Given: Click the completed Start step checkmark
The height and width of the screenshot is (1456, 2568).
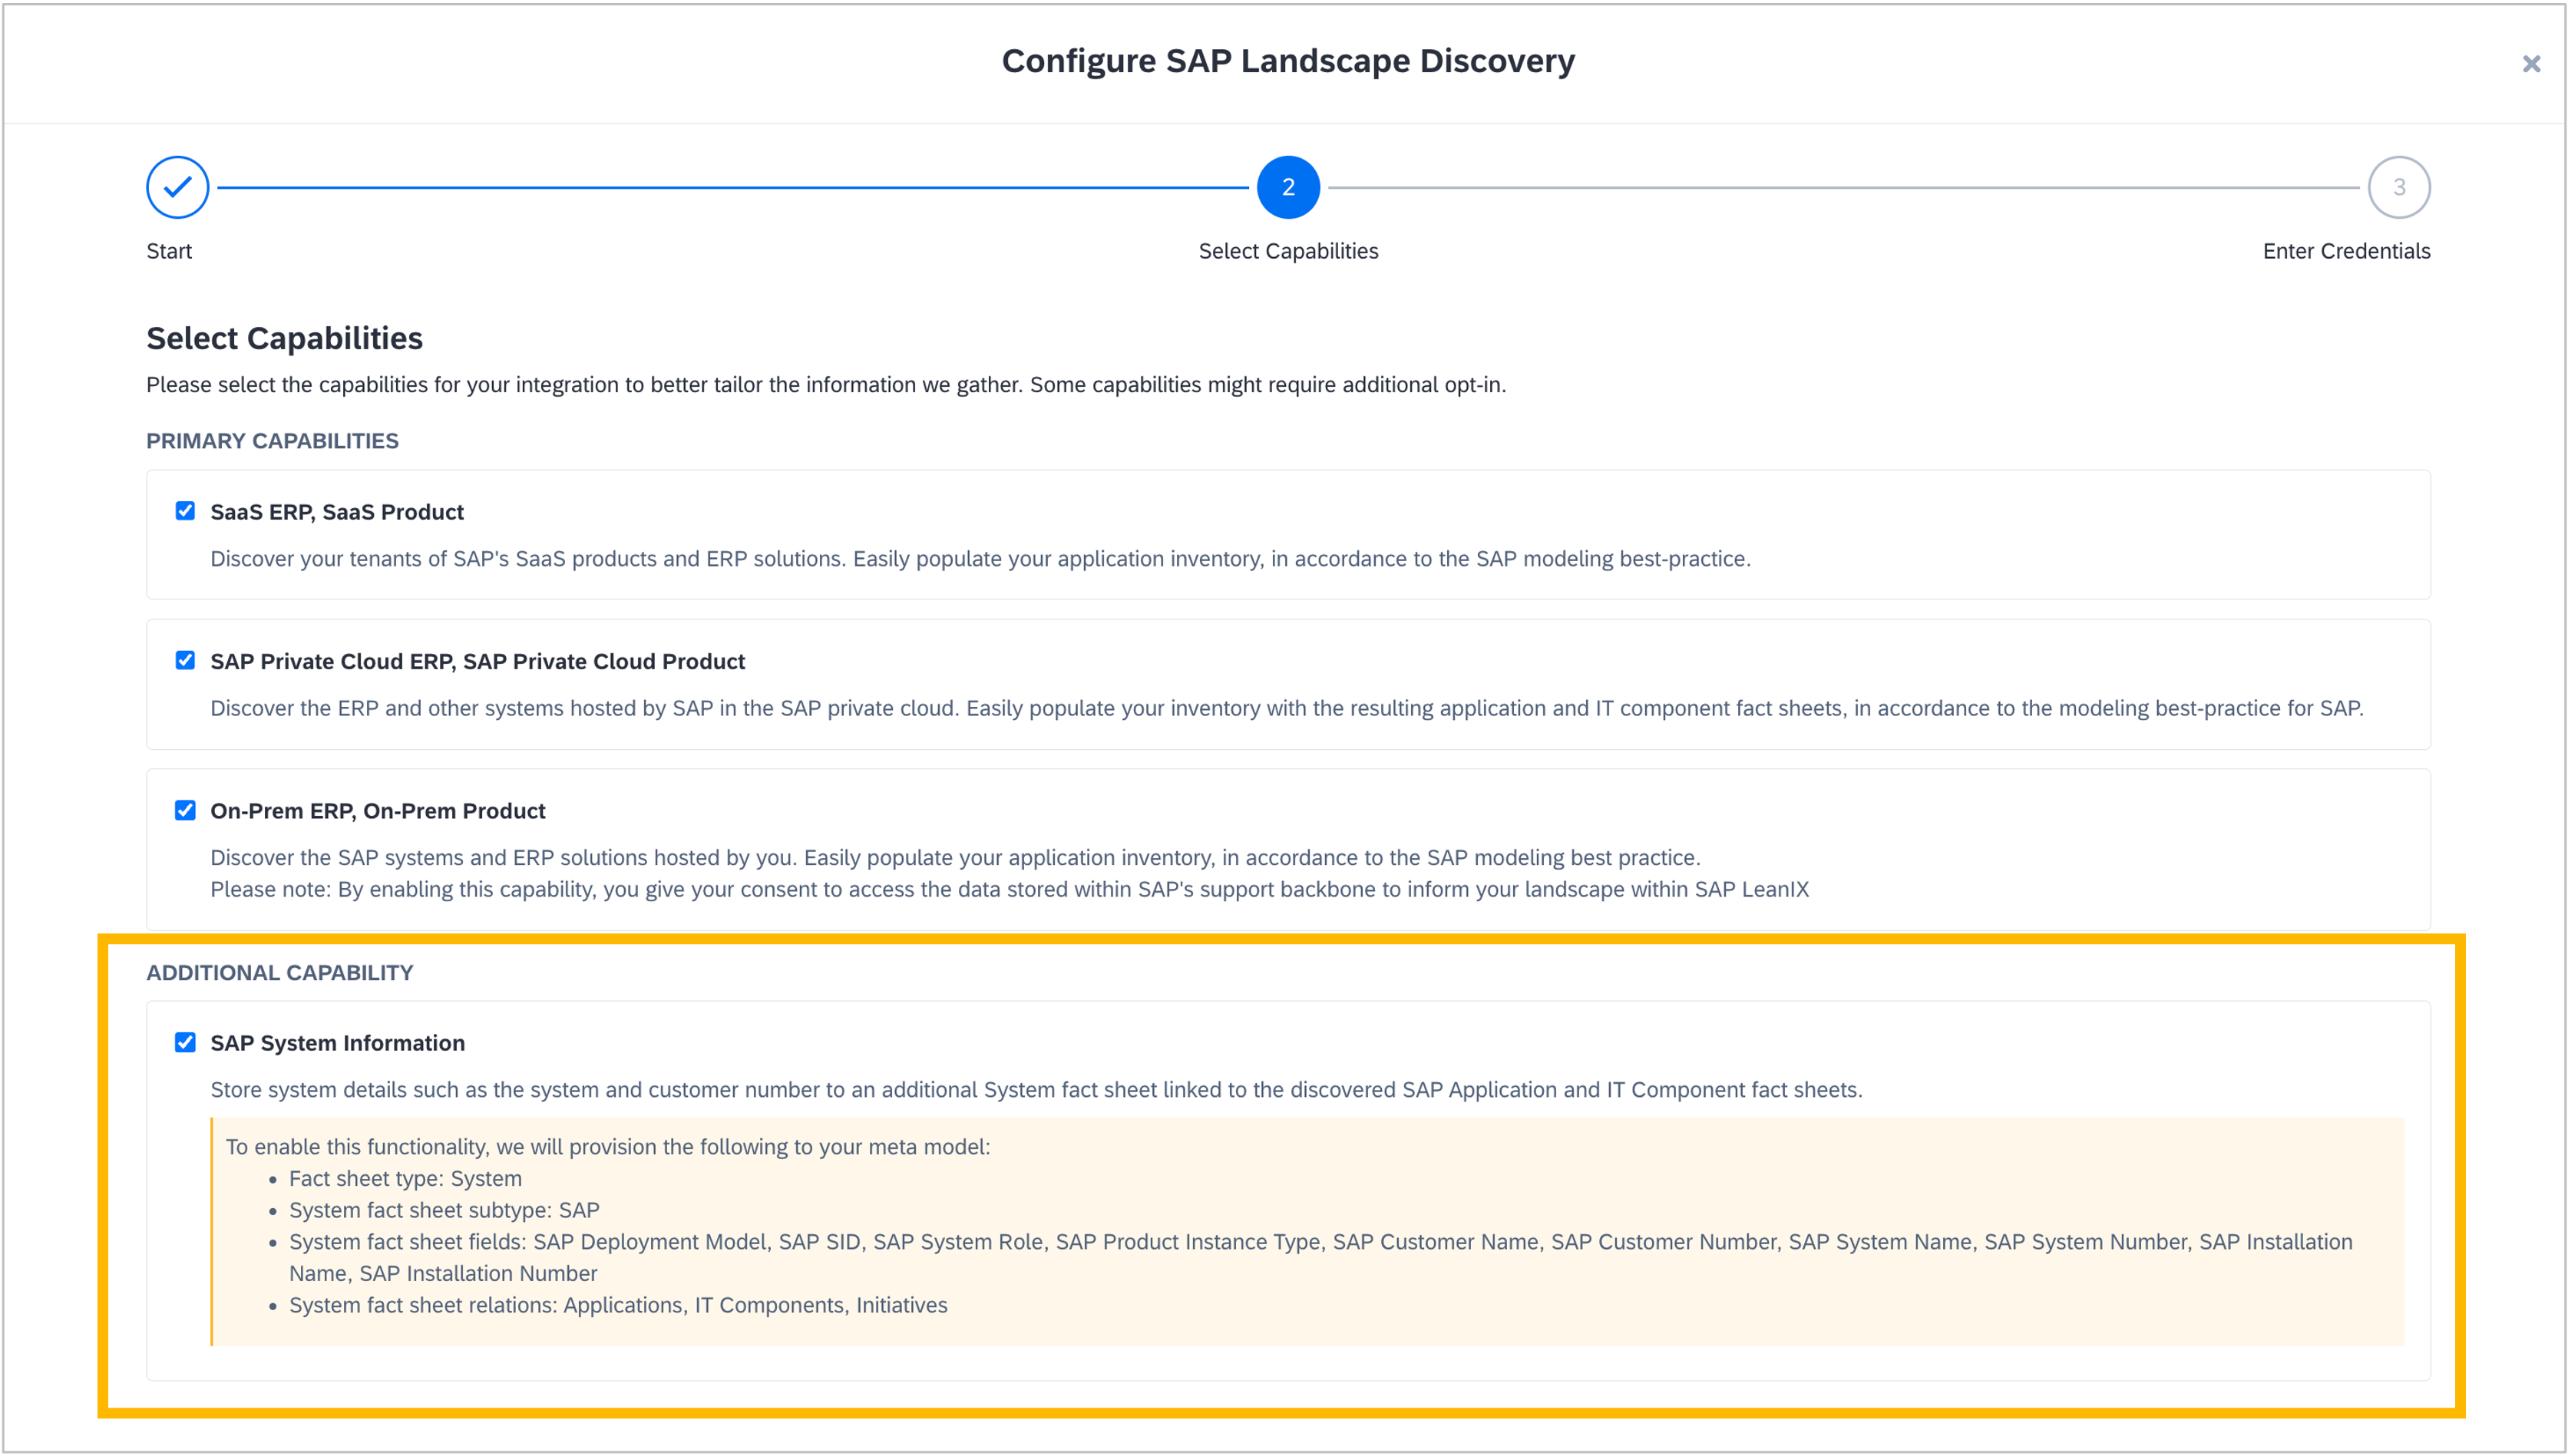Looking at the screenshot, I should [x=177, y=187].
